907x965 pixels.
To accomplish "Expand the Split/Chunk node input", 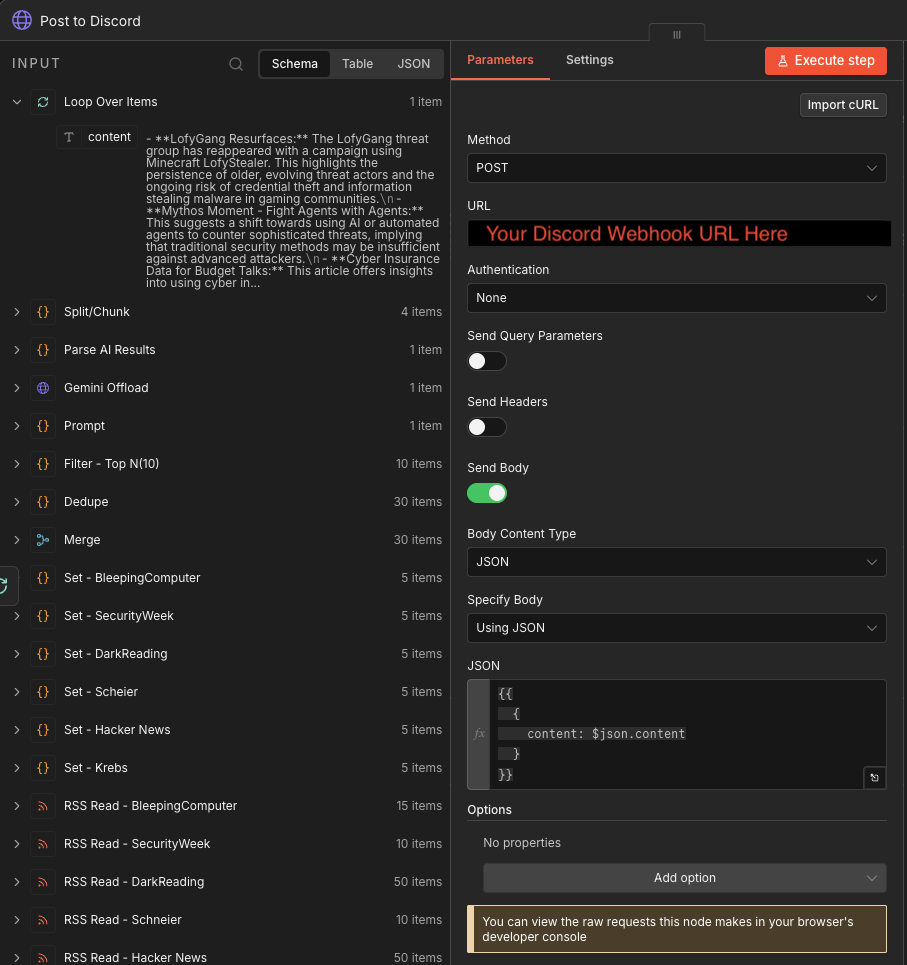I will point(16,311).
